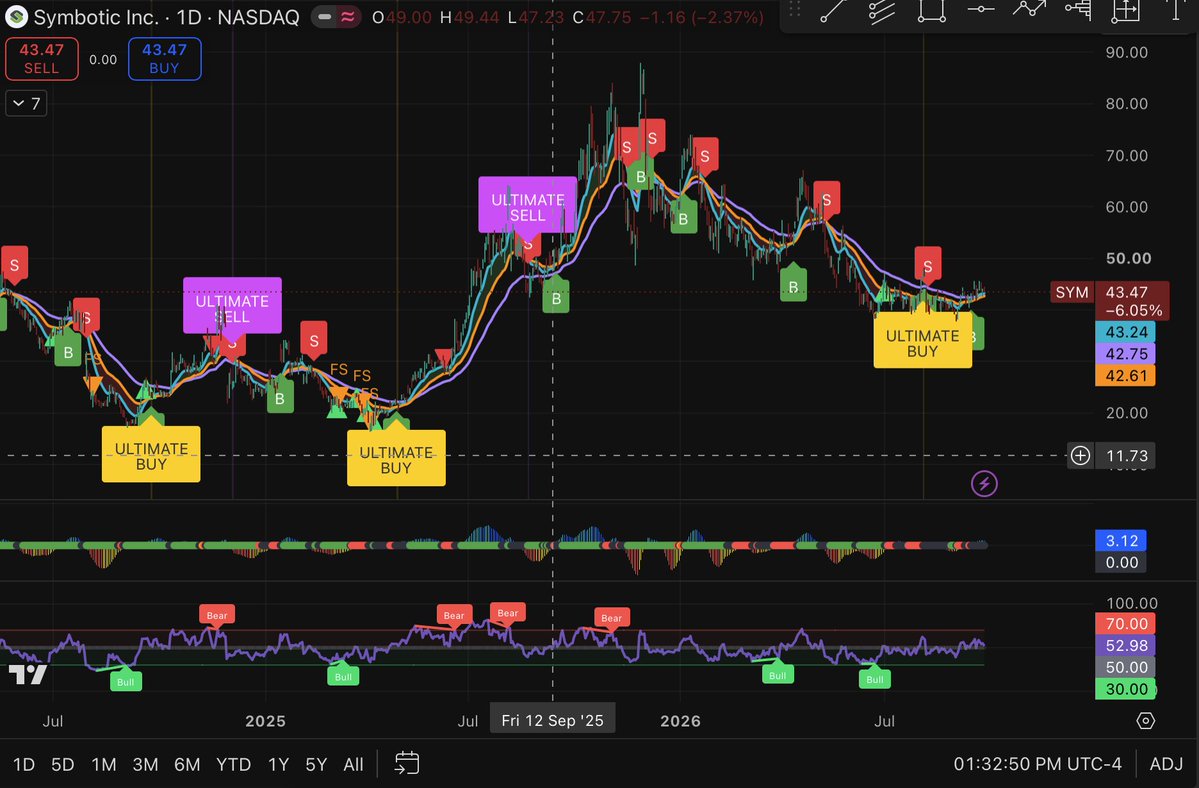The width and height of the screenshot is (1199, 788).
Task: Click the ULTIMATE SELL label near Sep 2025
Action: [528, 205]
